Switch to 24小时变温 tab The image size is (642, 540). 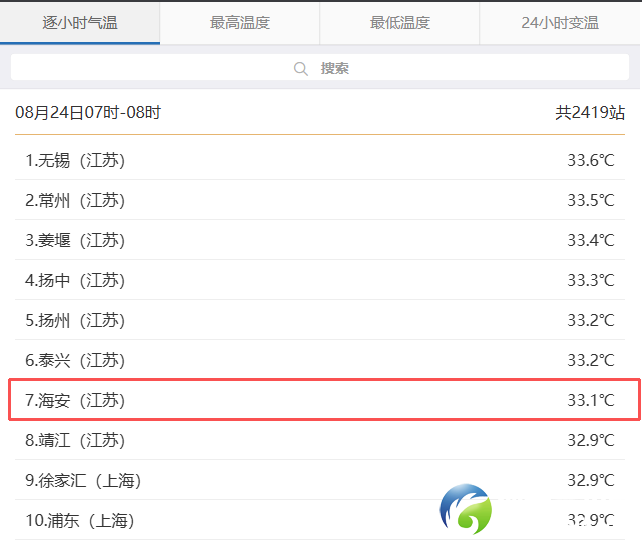560,23
